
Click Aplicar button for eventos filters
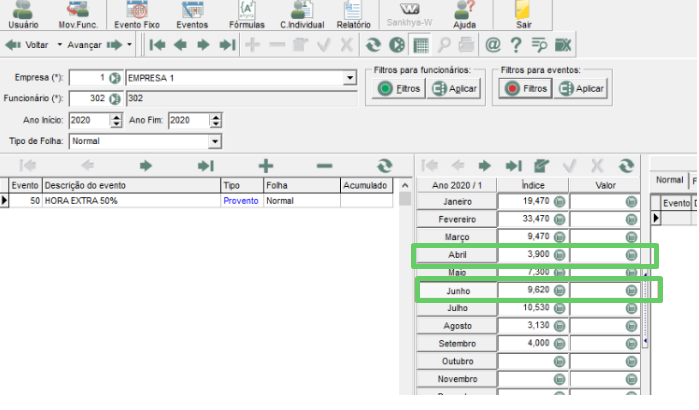click(x=581, y=88)
